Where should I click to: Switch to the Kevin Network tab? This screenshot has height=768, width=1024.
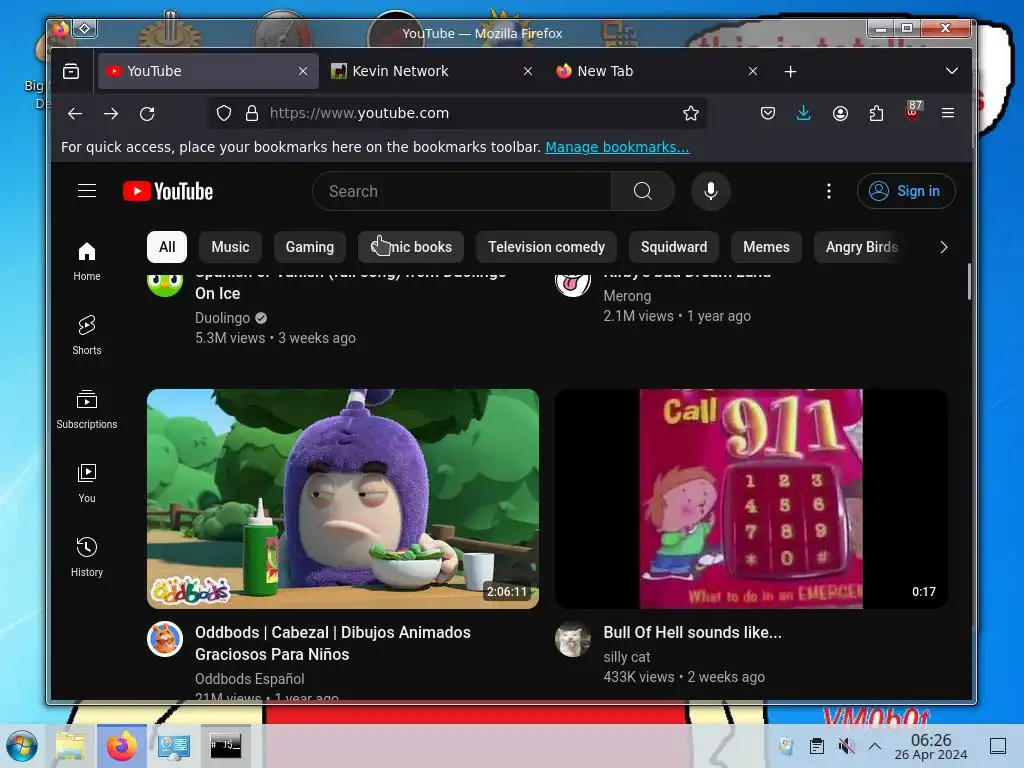pyautogui.click(x=431, y=71)
